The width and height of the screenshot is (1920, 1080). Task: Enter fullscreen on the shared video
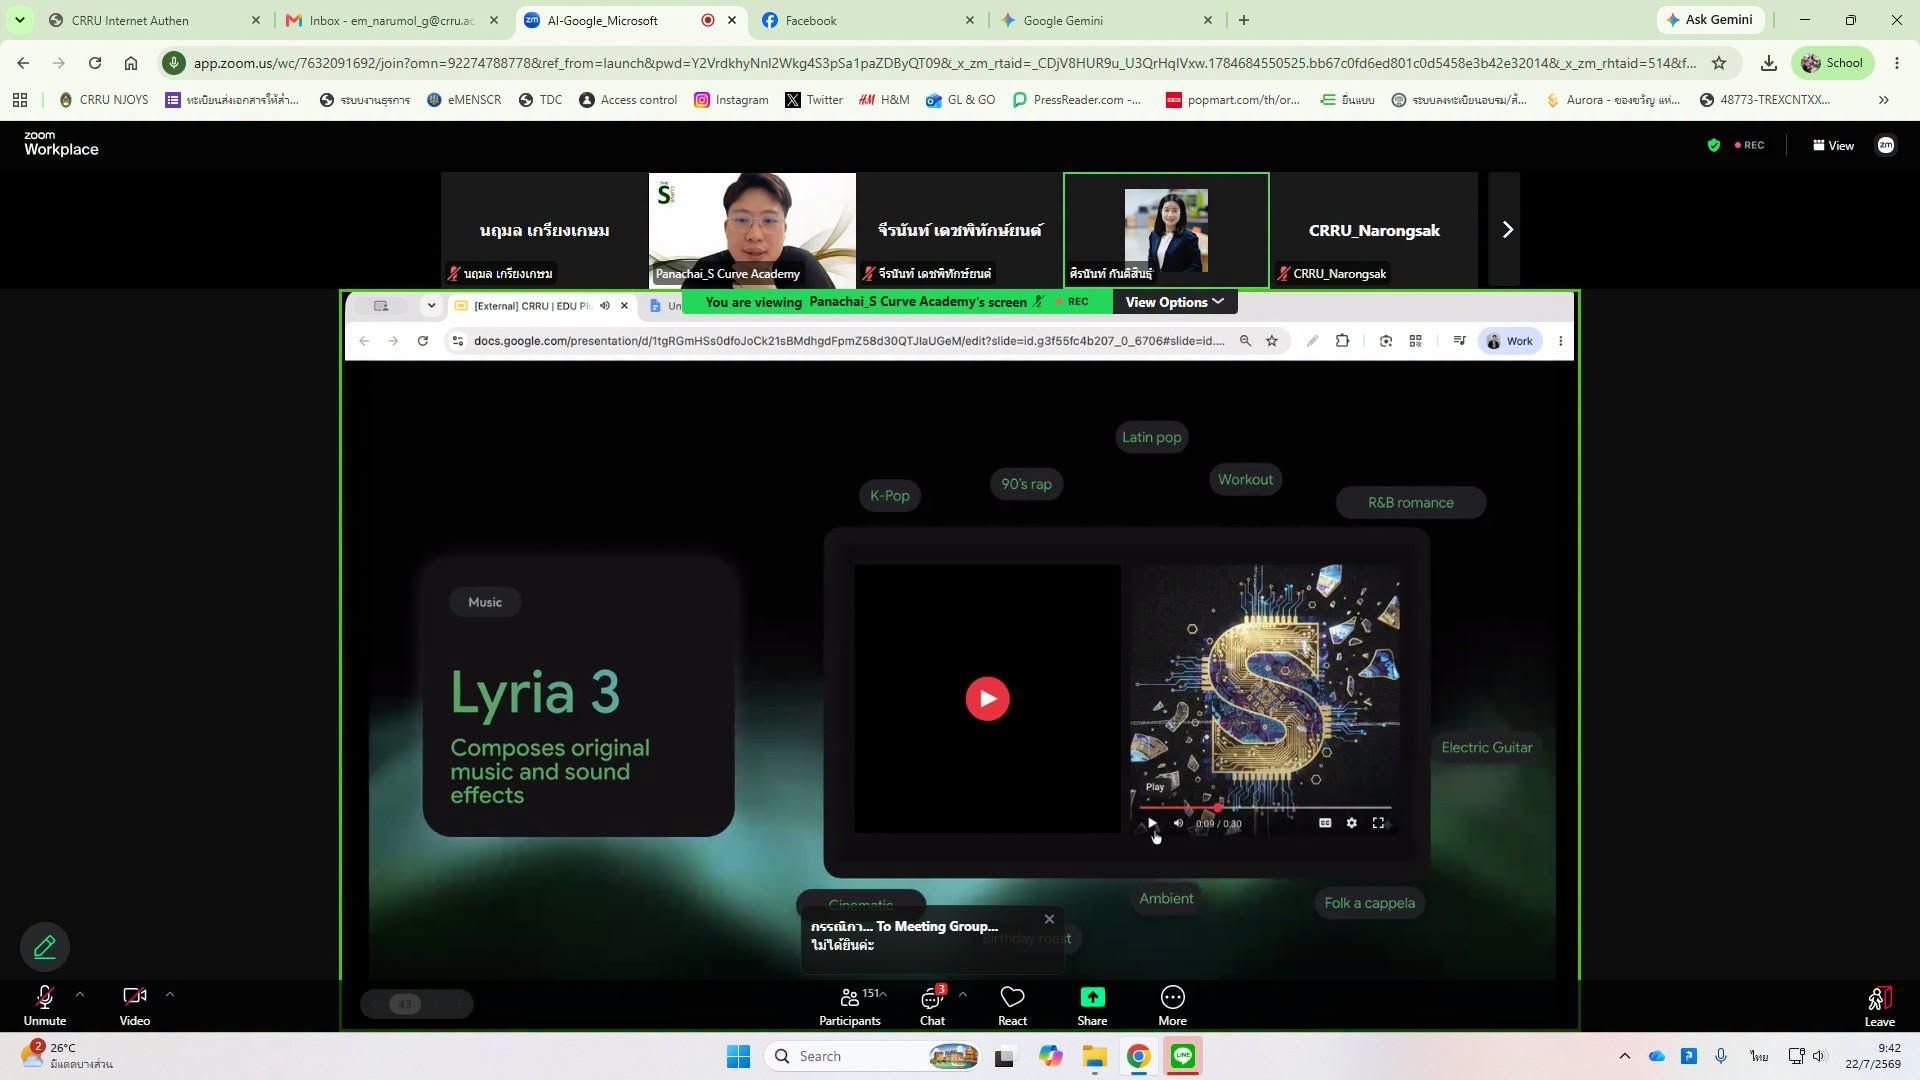pos(1378,823)
